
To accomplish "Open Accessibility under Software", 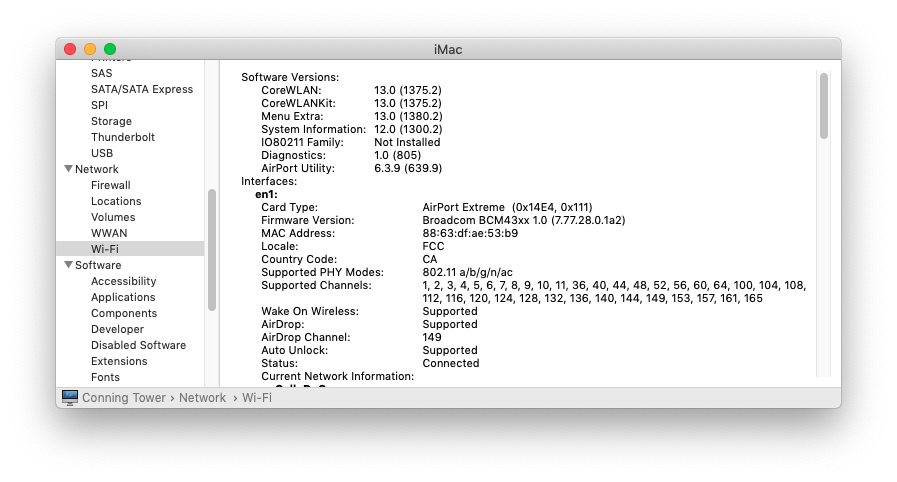I will click(x=124, y=281).
